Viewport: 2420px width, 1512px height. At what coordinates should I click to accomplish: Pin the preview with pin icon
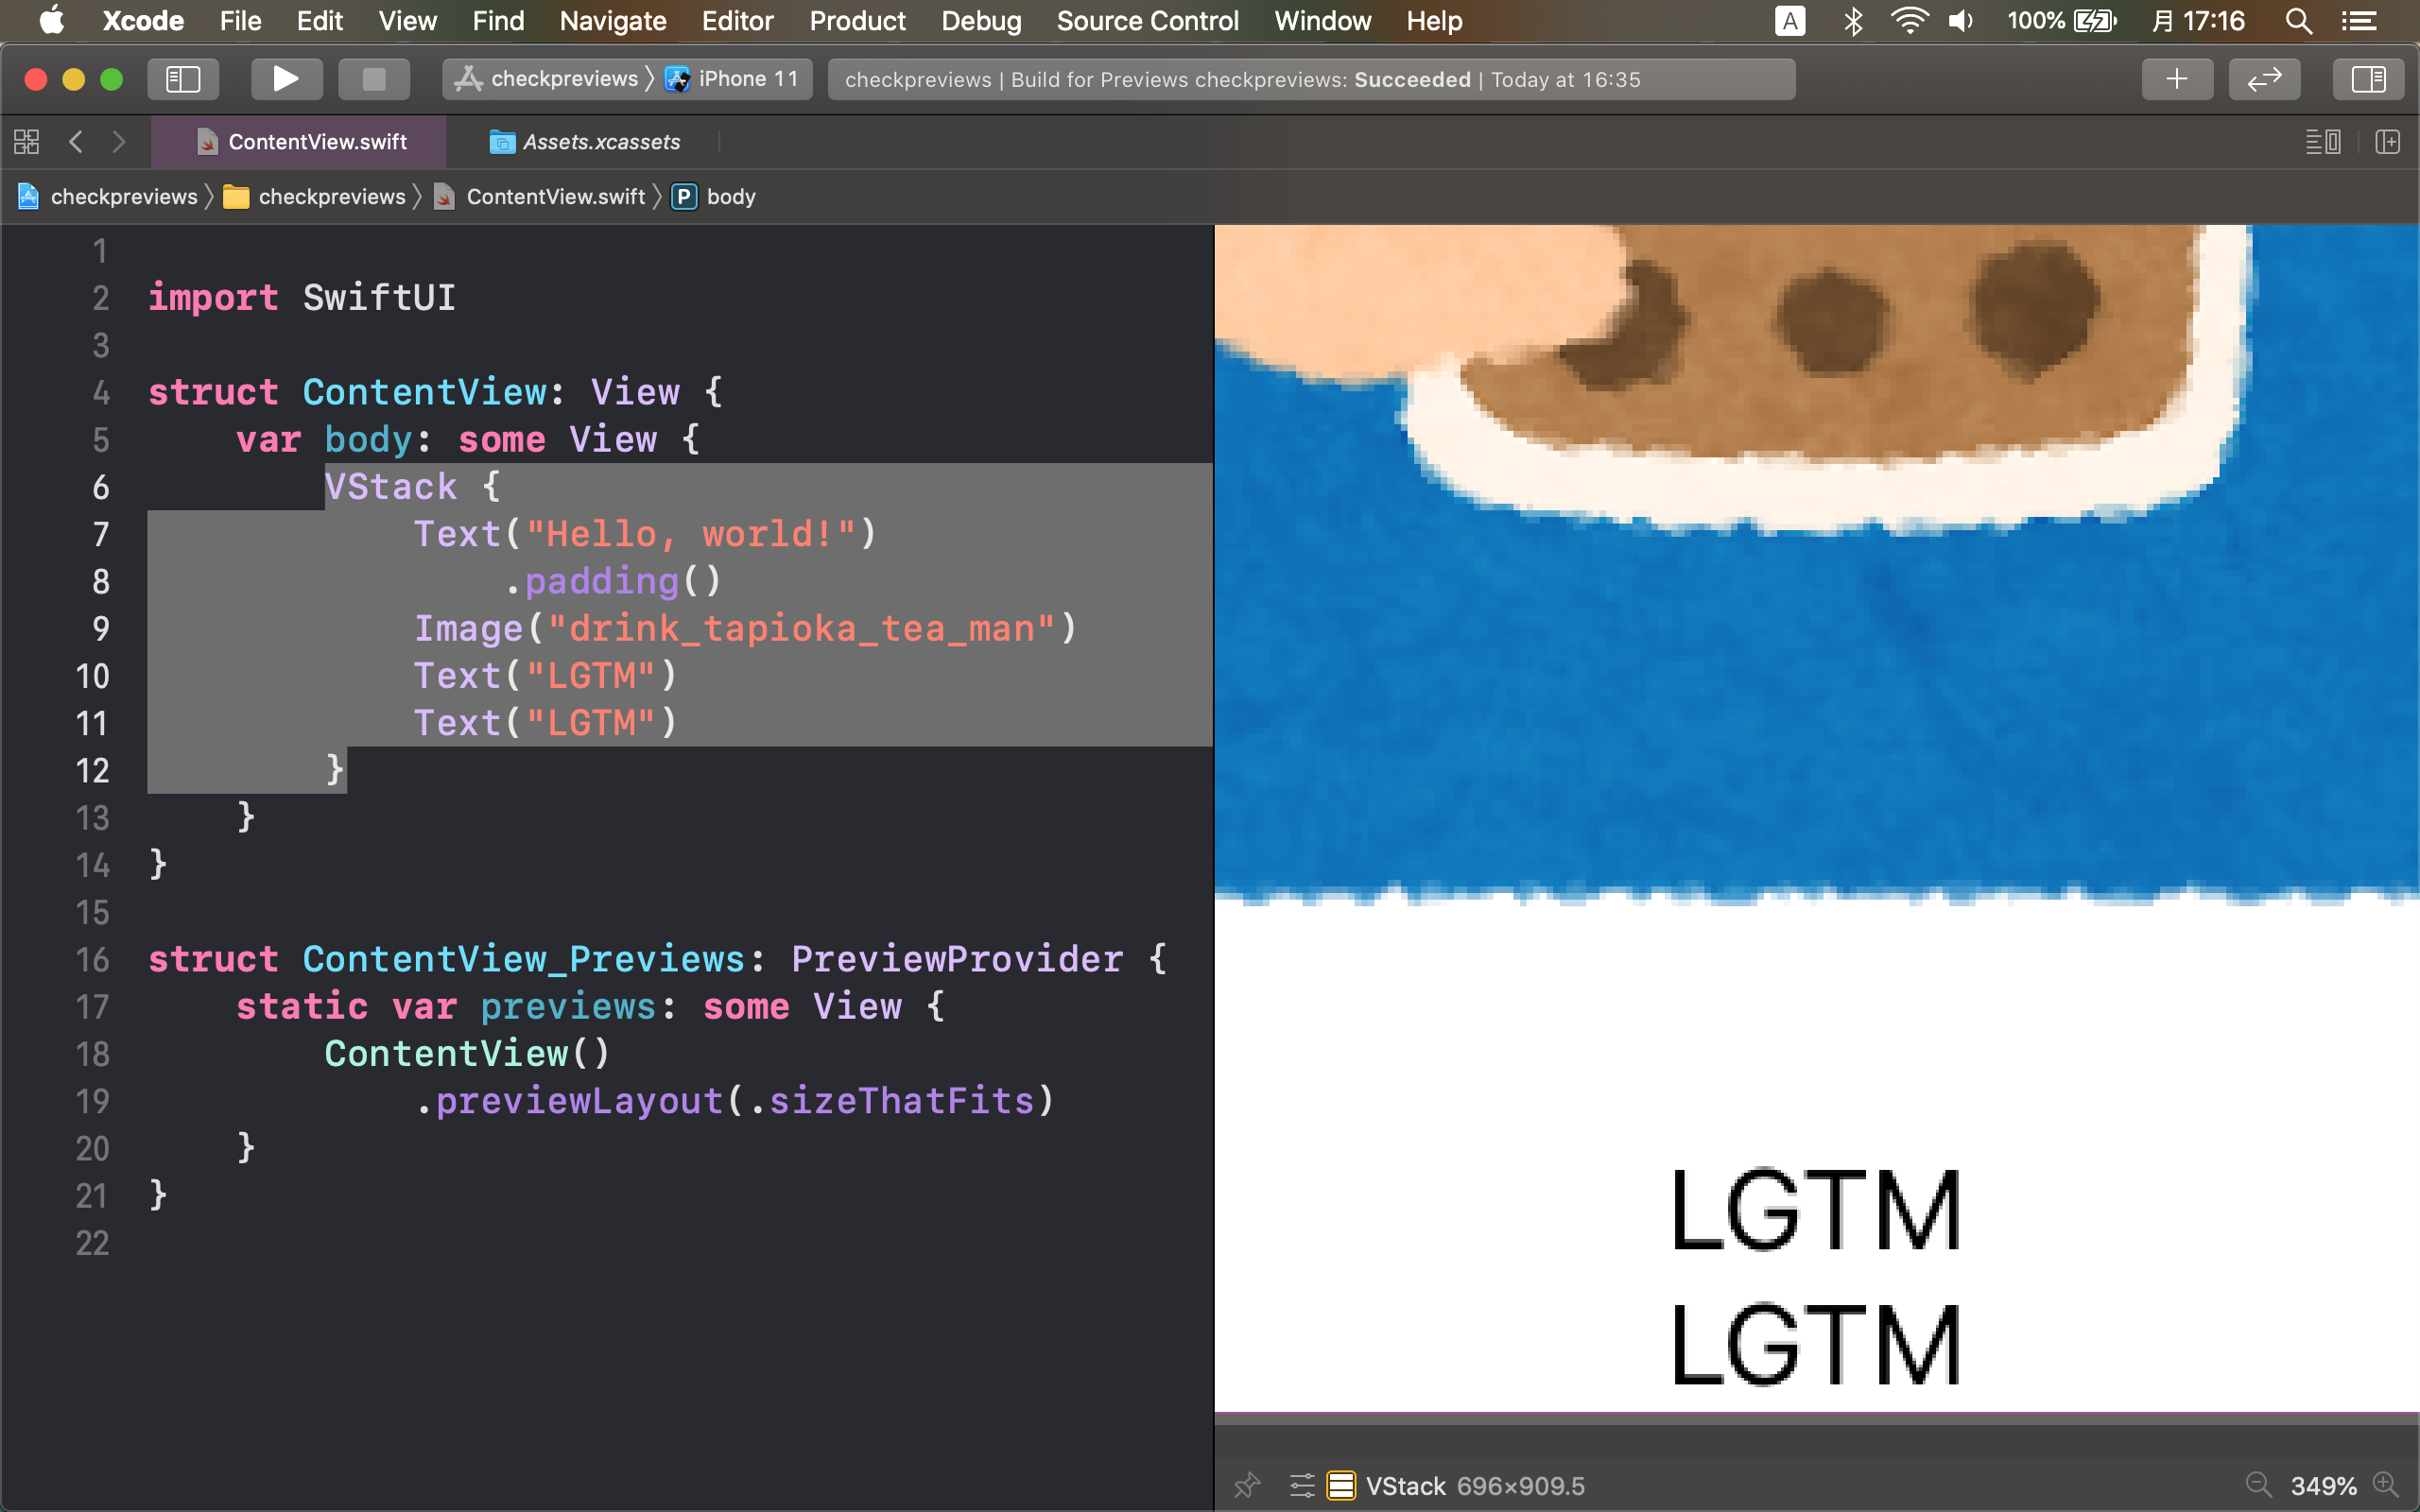[1247, 1485]
